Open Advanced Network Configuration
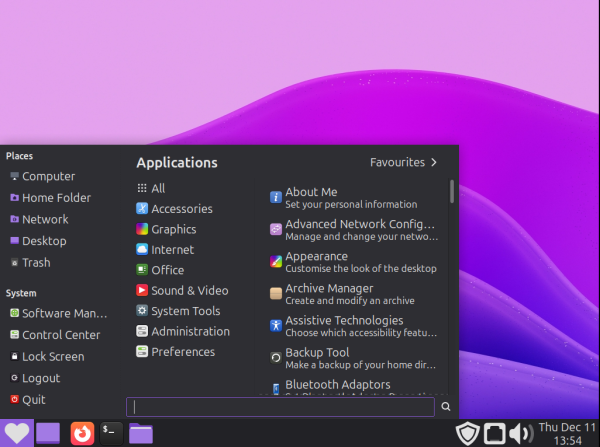 coord(354,230)
